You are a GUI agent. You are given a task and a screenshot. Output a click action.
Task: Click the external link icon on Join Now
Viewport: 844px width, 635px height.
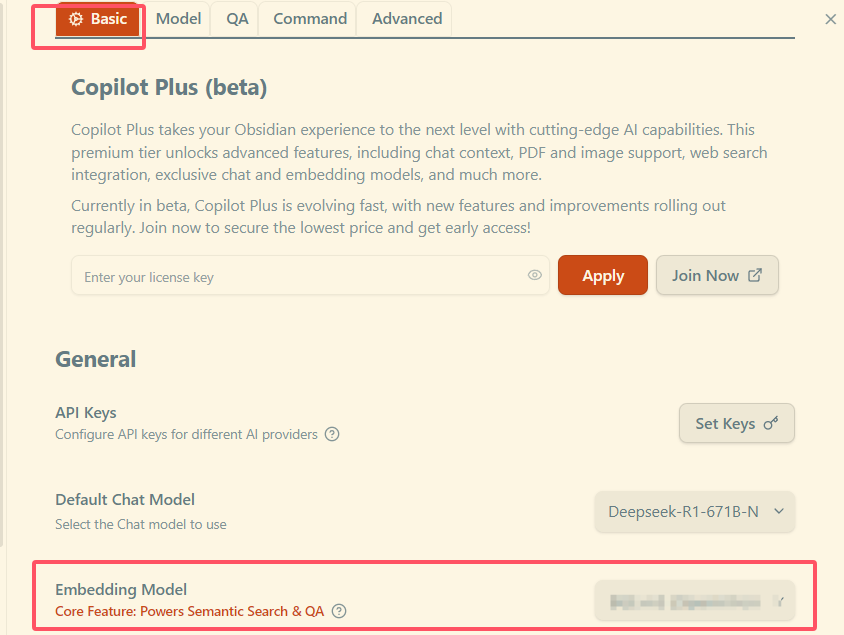coord(755,275)
